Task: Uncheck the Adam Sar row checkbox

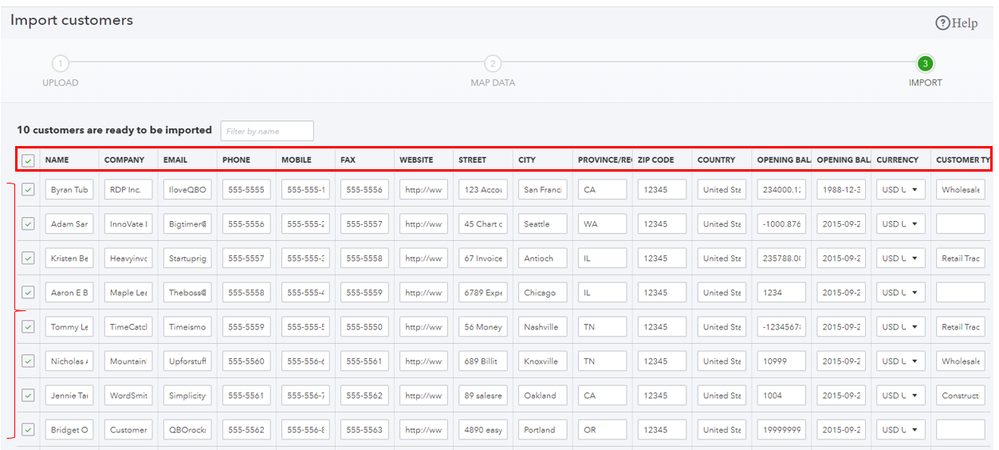Action: (x=28, y=224)
